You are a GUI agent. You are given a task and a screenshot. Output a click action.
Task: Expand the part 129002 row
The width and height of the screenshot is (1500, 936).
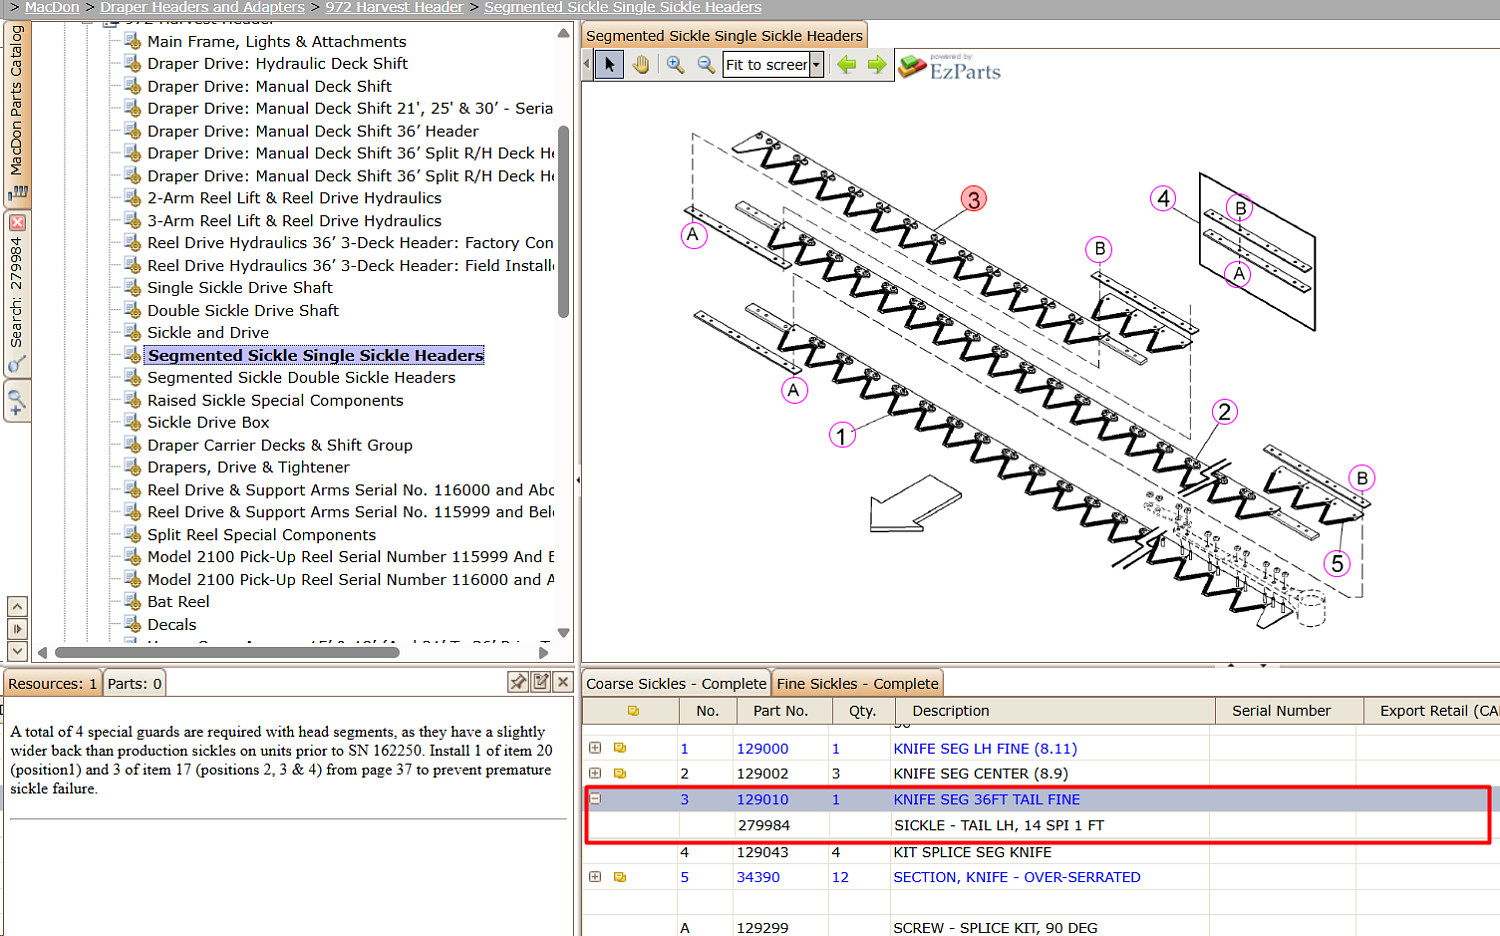[x=595, y=773]
